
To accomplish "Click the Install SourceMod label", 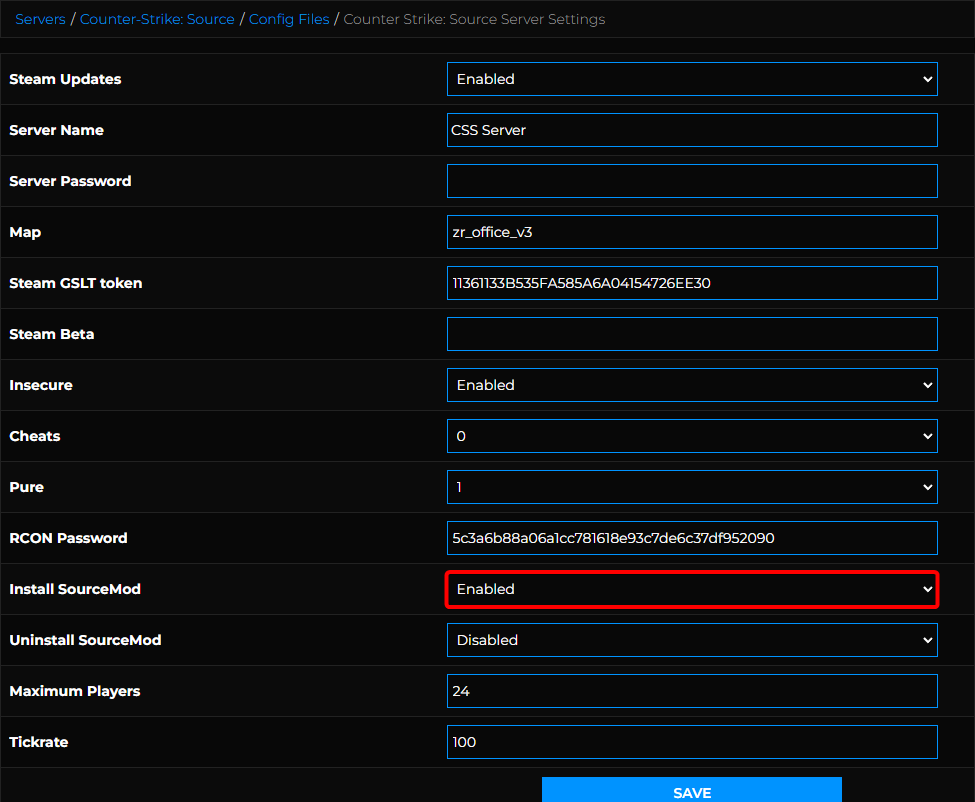I will click(75, 589).
